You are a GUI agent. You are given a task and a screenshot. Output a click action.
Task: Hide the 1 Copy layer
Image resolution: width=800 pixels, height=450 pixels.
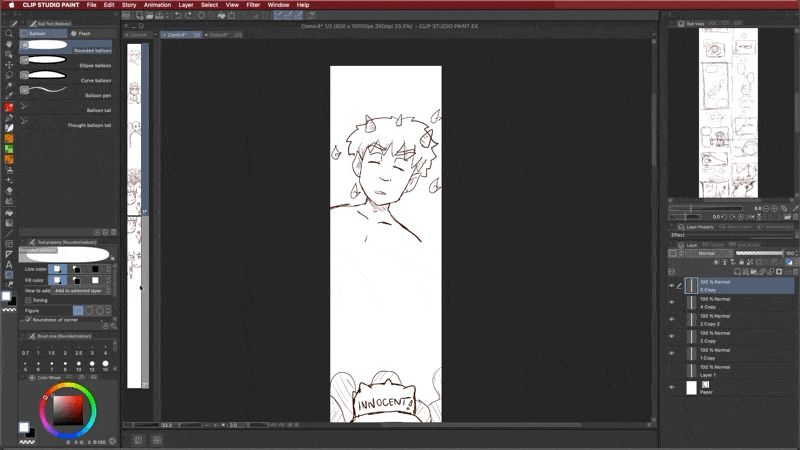(671, 353)
